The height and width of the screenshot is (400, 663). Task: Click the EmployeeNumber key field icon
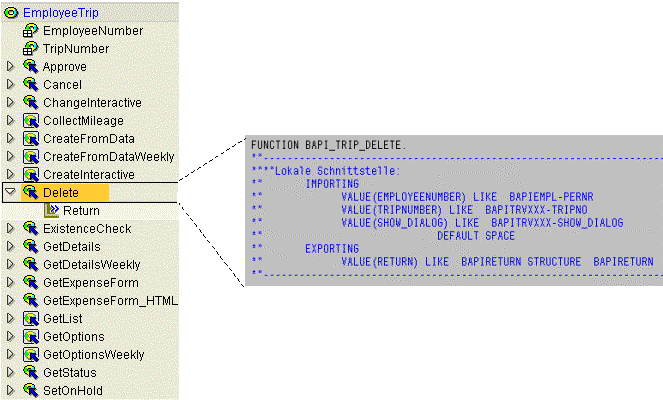click(x=30, y=31)
